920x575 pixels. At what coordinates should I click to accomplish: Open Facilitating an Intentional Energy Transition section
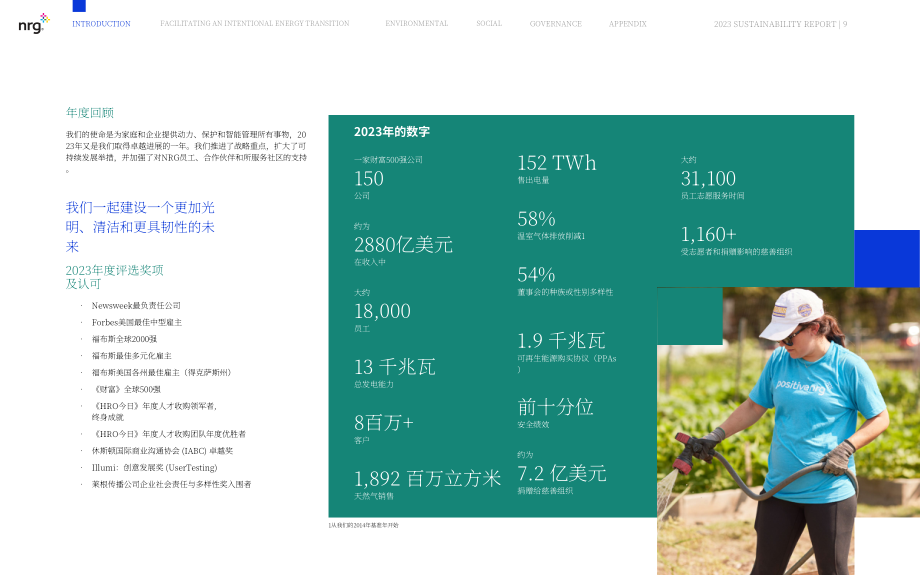[255, 23]
